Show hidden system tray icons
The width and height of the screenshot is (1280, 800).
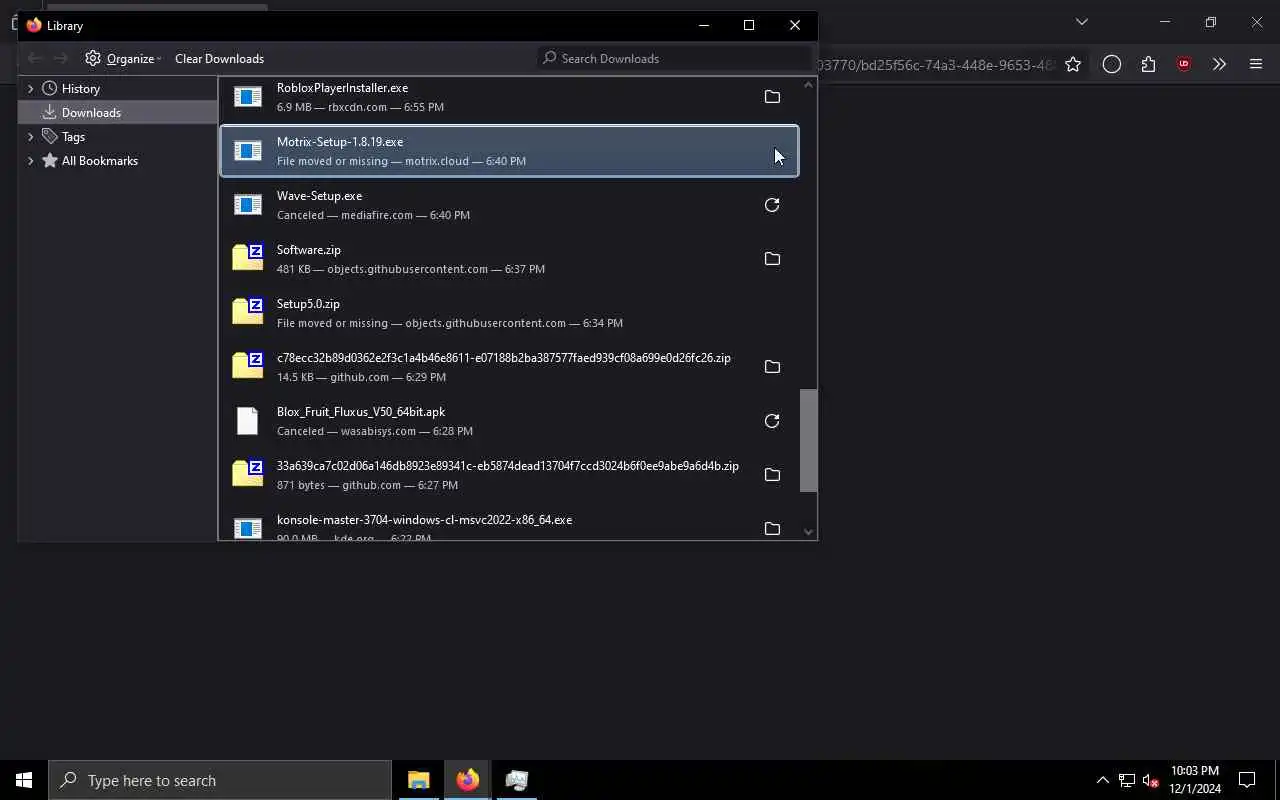(1102, 780)
